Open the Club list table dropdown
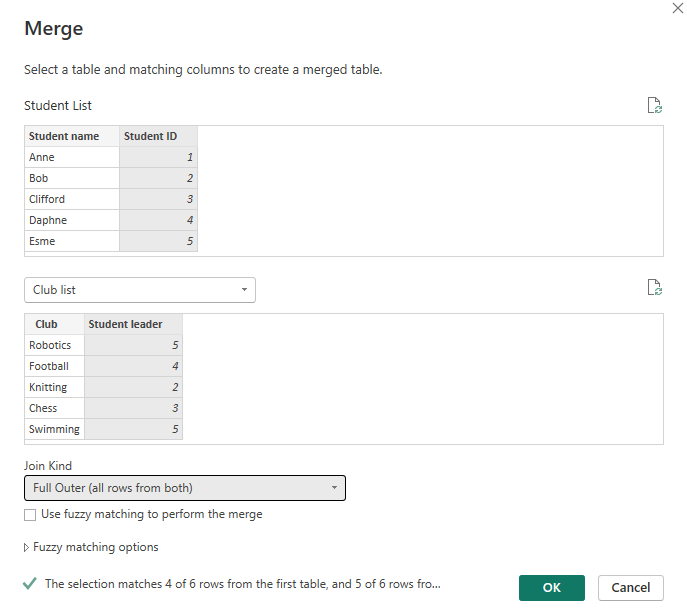Image resolution: width=687 pixels, height=616 pixels. click(x=140, y=290)
